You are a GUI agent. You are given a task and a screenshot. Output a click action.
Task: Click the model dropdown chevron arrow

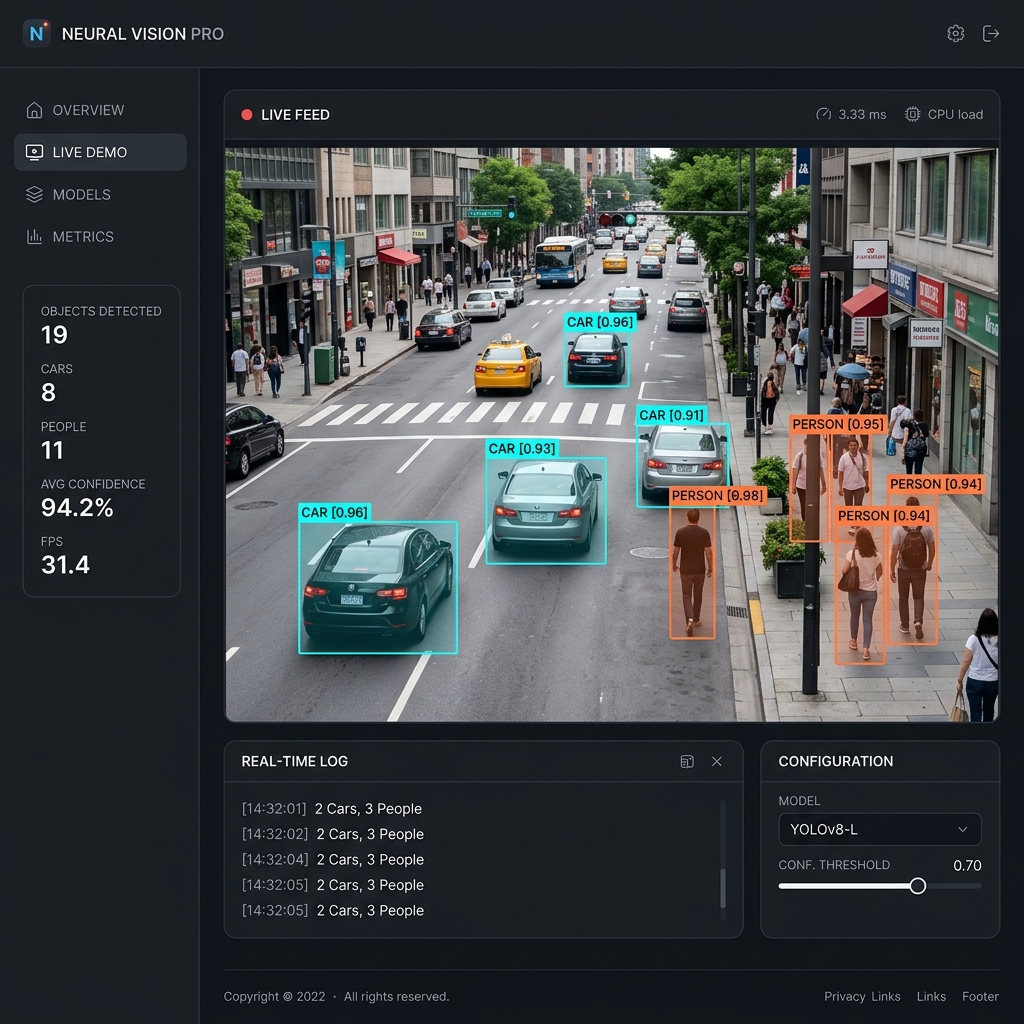pyautogui.click(x=963, y=829)
